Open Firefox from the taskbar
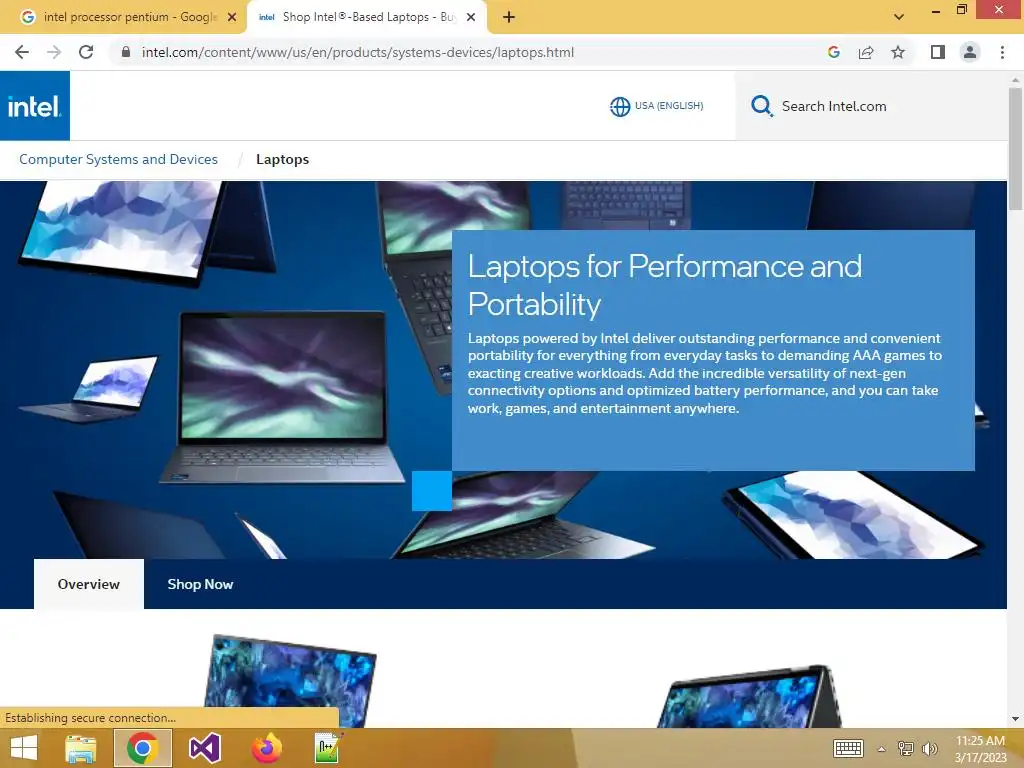Screen dimensions: 1024x768 (x=266, y=748)
